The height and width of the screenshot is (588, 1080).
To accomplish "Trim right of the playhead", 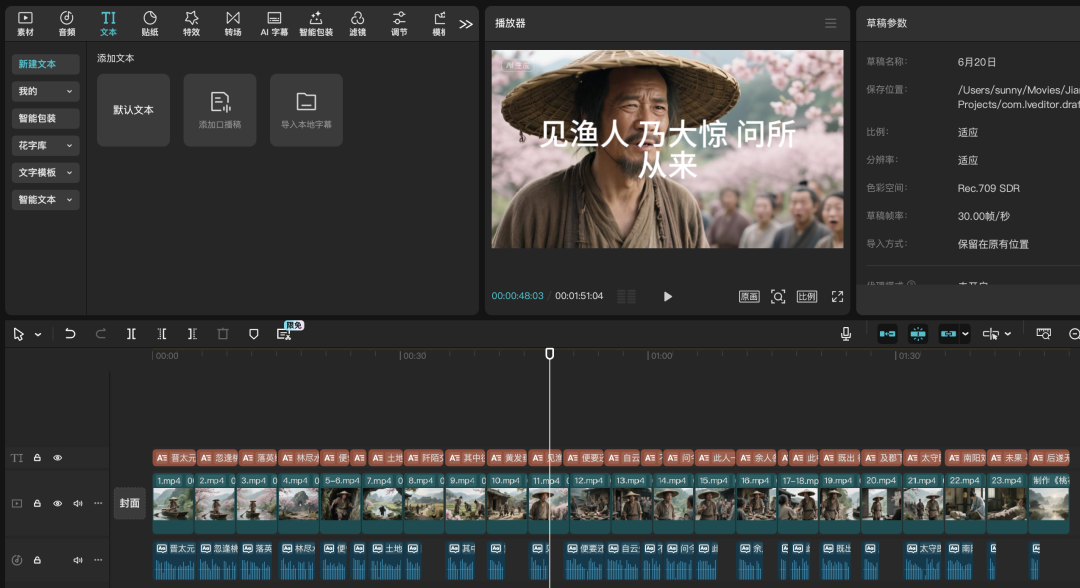I will 192,334.
